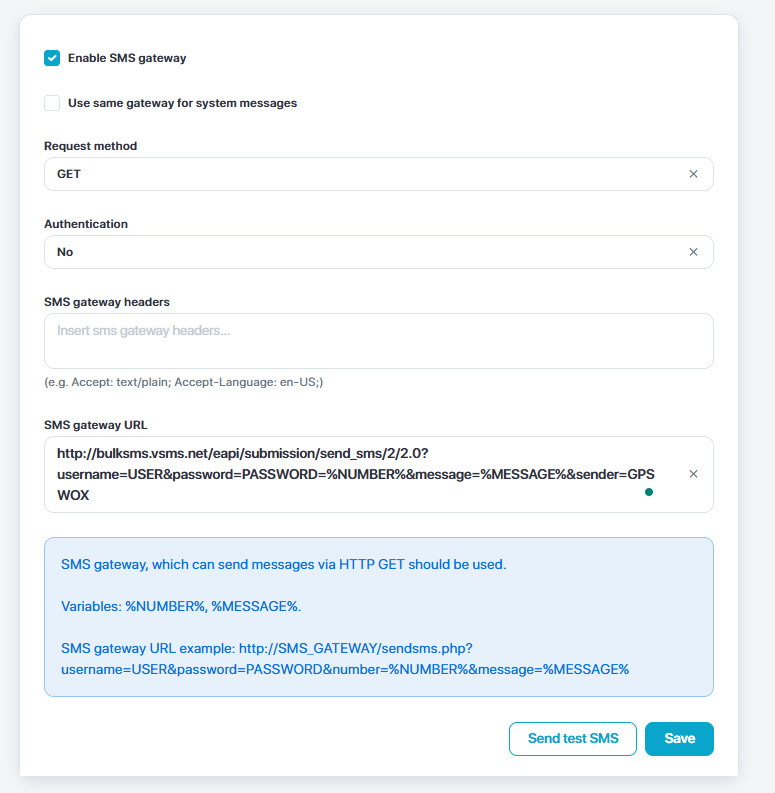Open the Authentication dropdown showing No
775x793 pixels.
pyautogui.click(x=360, y=252)
